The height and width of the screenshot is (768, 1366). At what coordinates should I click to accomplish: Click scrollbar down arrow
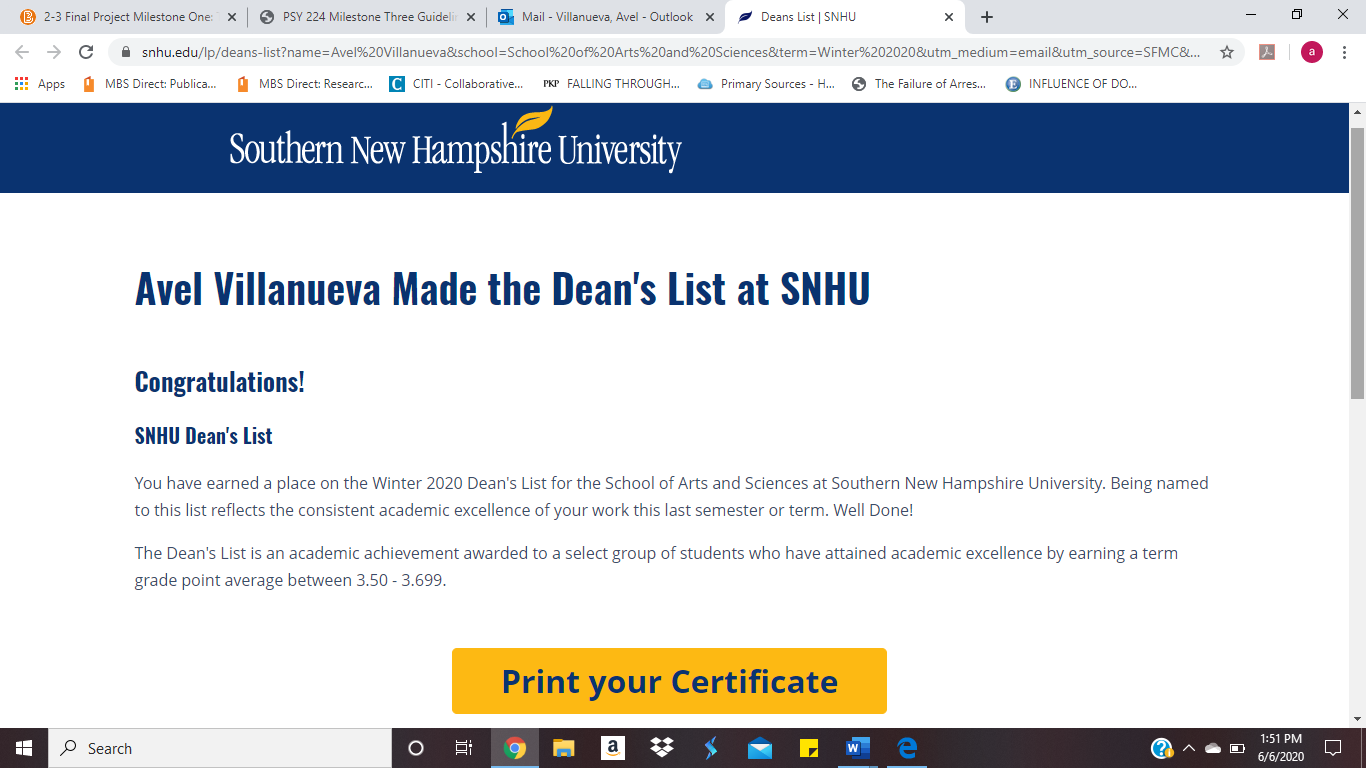(x=1357, y=718)
